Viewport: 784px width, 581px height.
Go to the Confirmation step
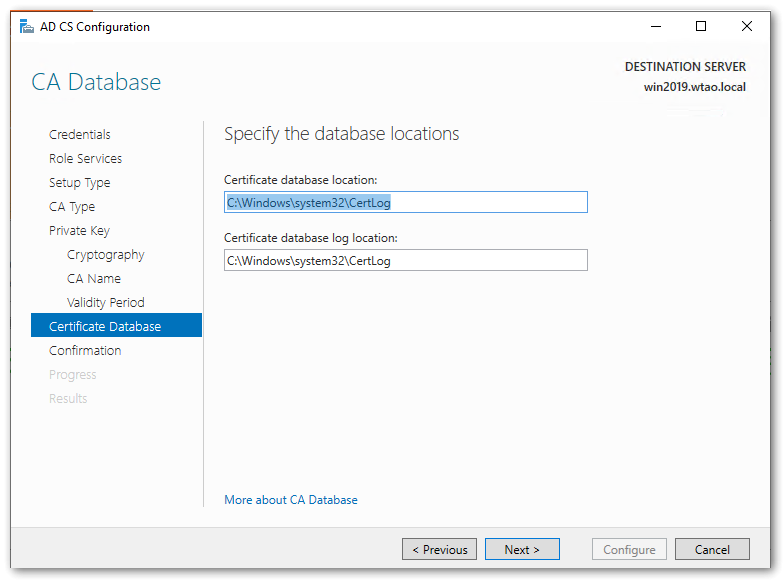pos(85,350)
